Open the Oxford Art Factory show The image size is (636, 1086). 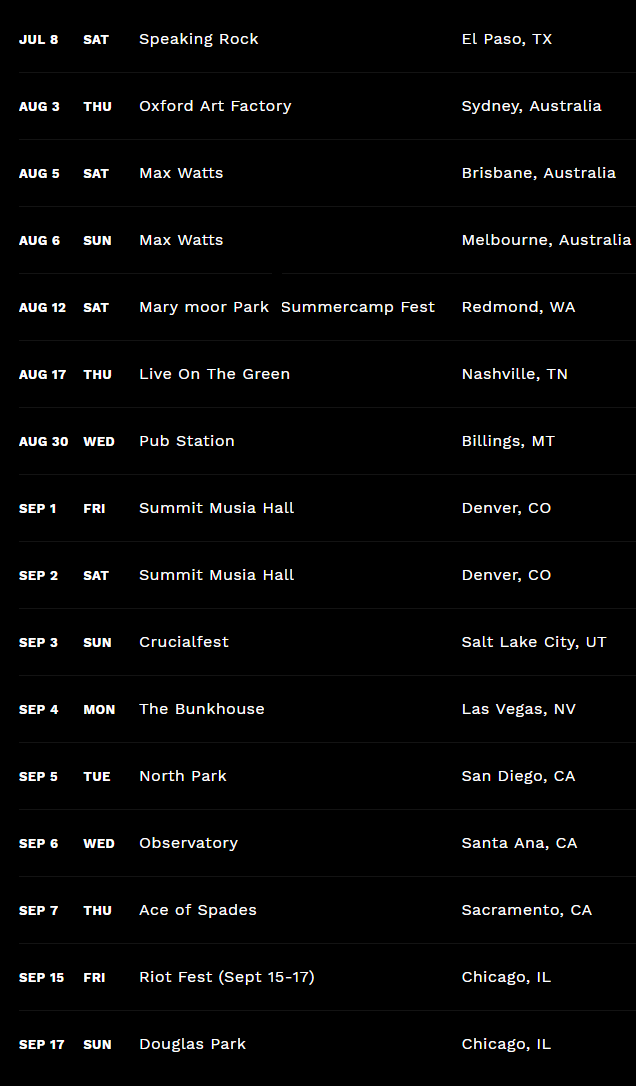point(215,106)
